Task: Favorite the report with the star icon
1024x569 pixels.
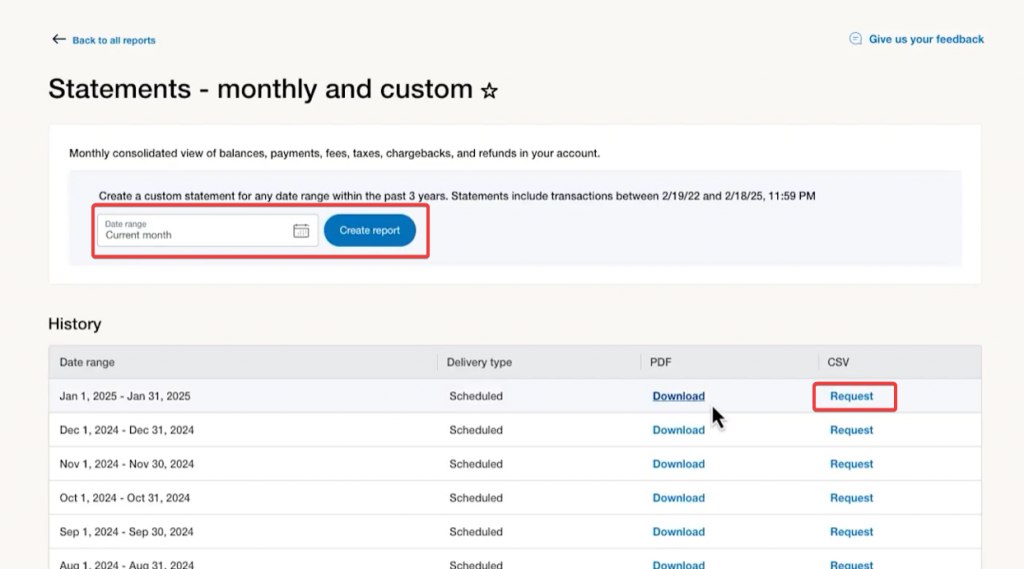Action: [489, 91]
